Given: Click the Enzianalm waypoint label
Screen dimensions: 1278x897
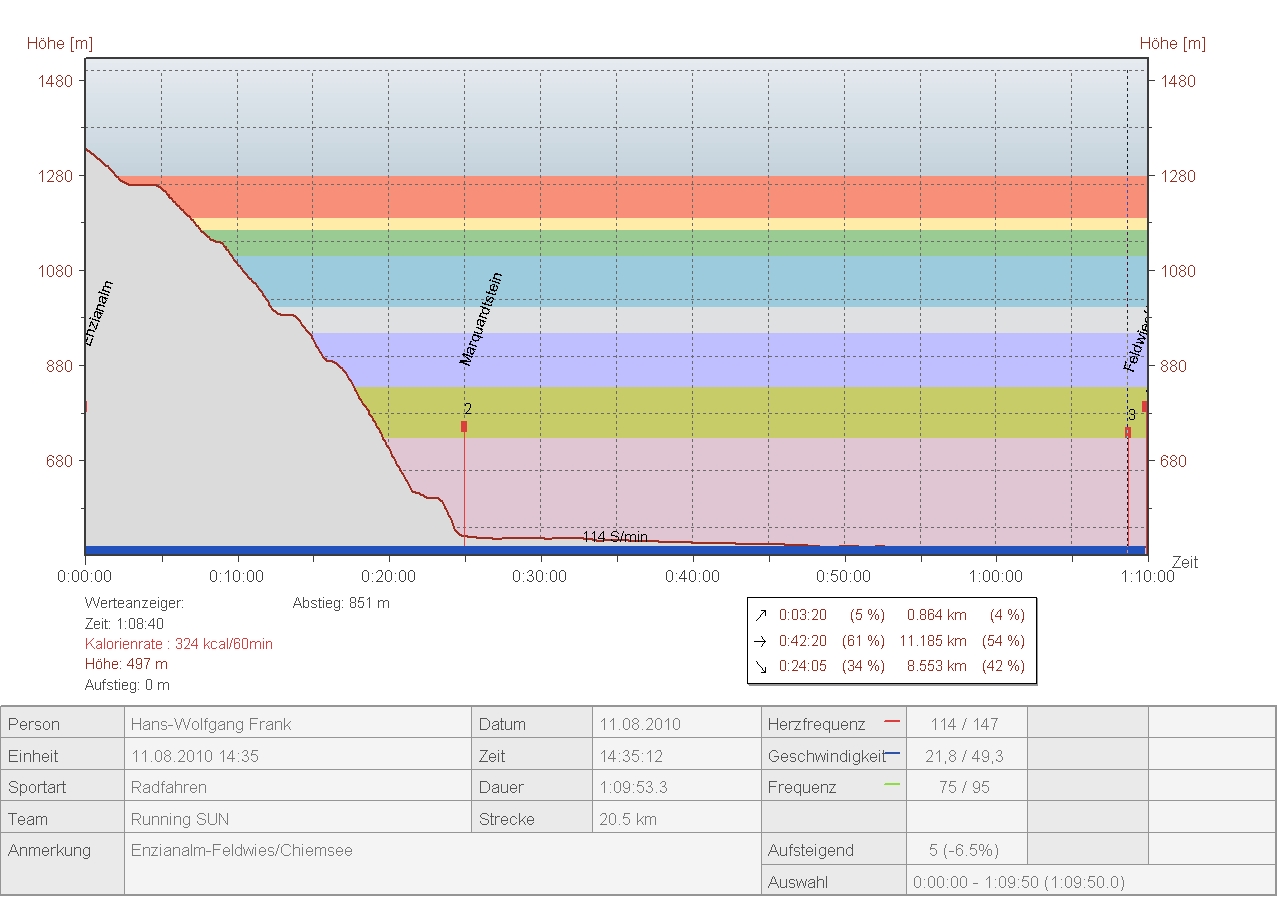Looking at the screenshot, I should click(99, 314).
